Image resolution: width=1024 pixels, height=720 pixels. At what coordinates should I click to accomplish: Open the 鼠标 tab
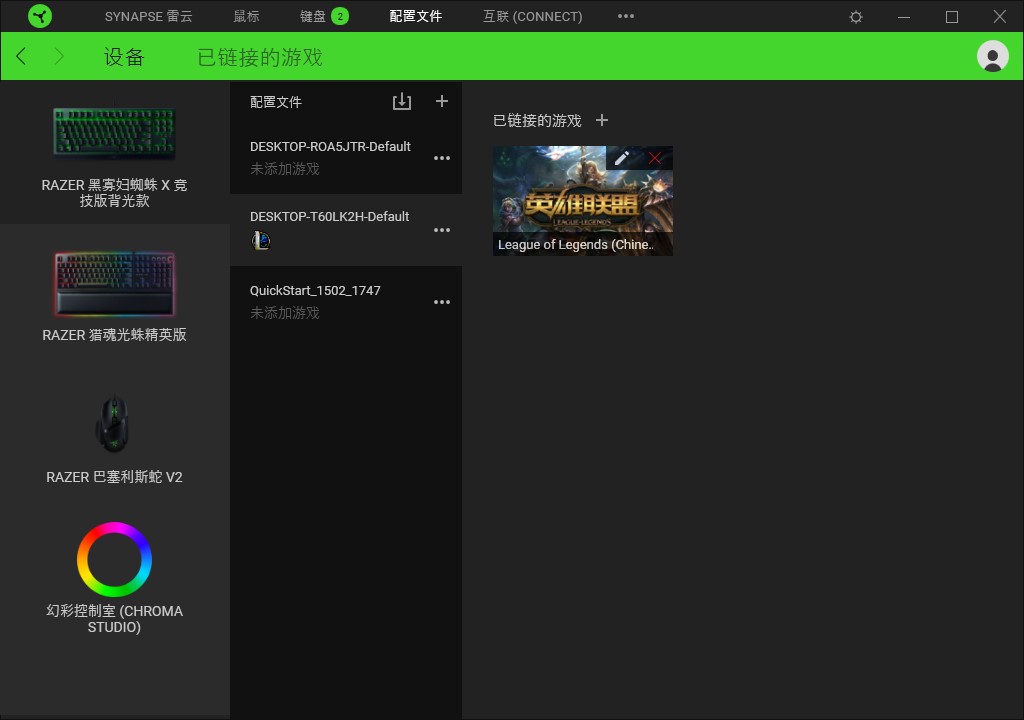(245, 16)
